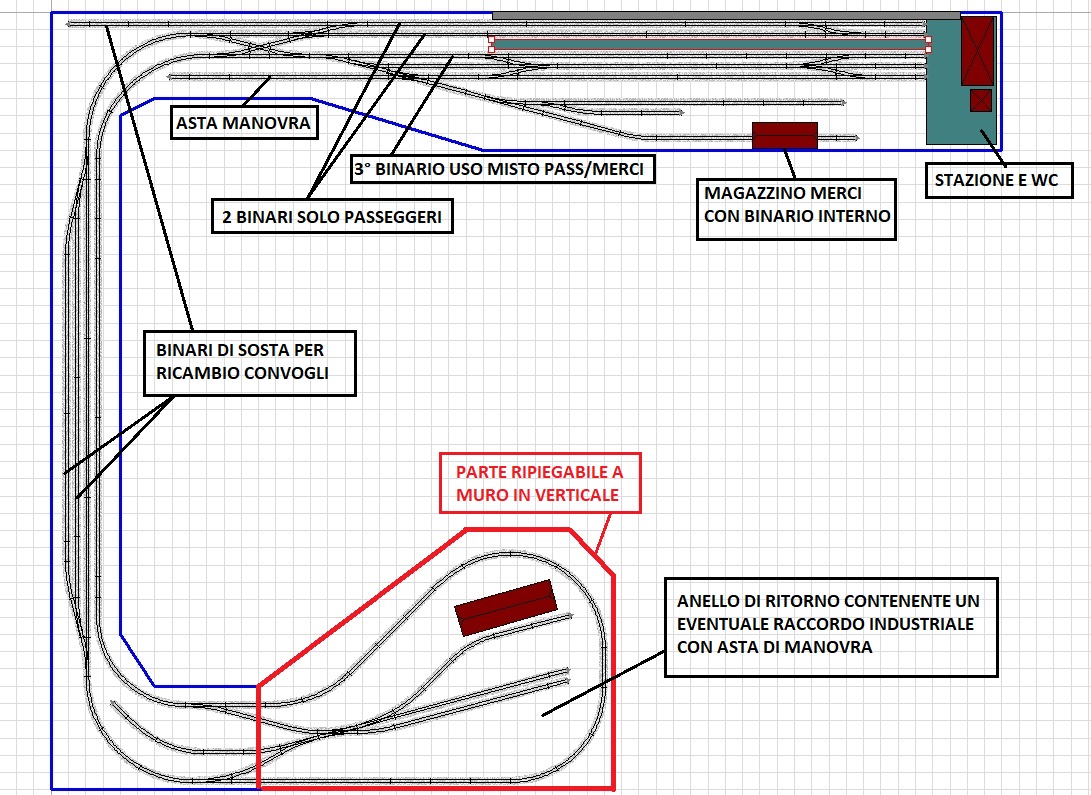1091x795 pixels.
Task: Click the 2 BINARI SOLO PASSEGGERI label
Action: [332, 216]
